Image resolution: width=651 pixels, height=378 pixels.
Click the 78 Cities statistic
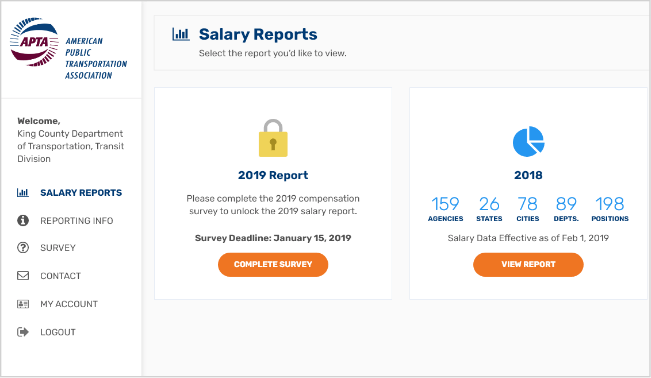coord(528,209)
